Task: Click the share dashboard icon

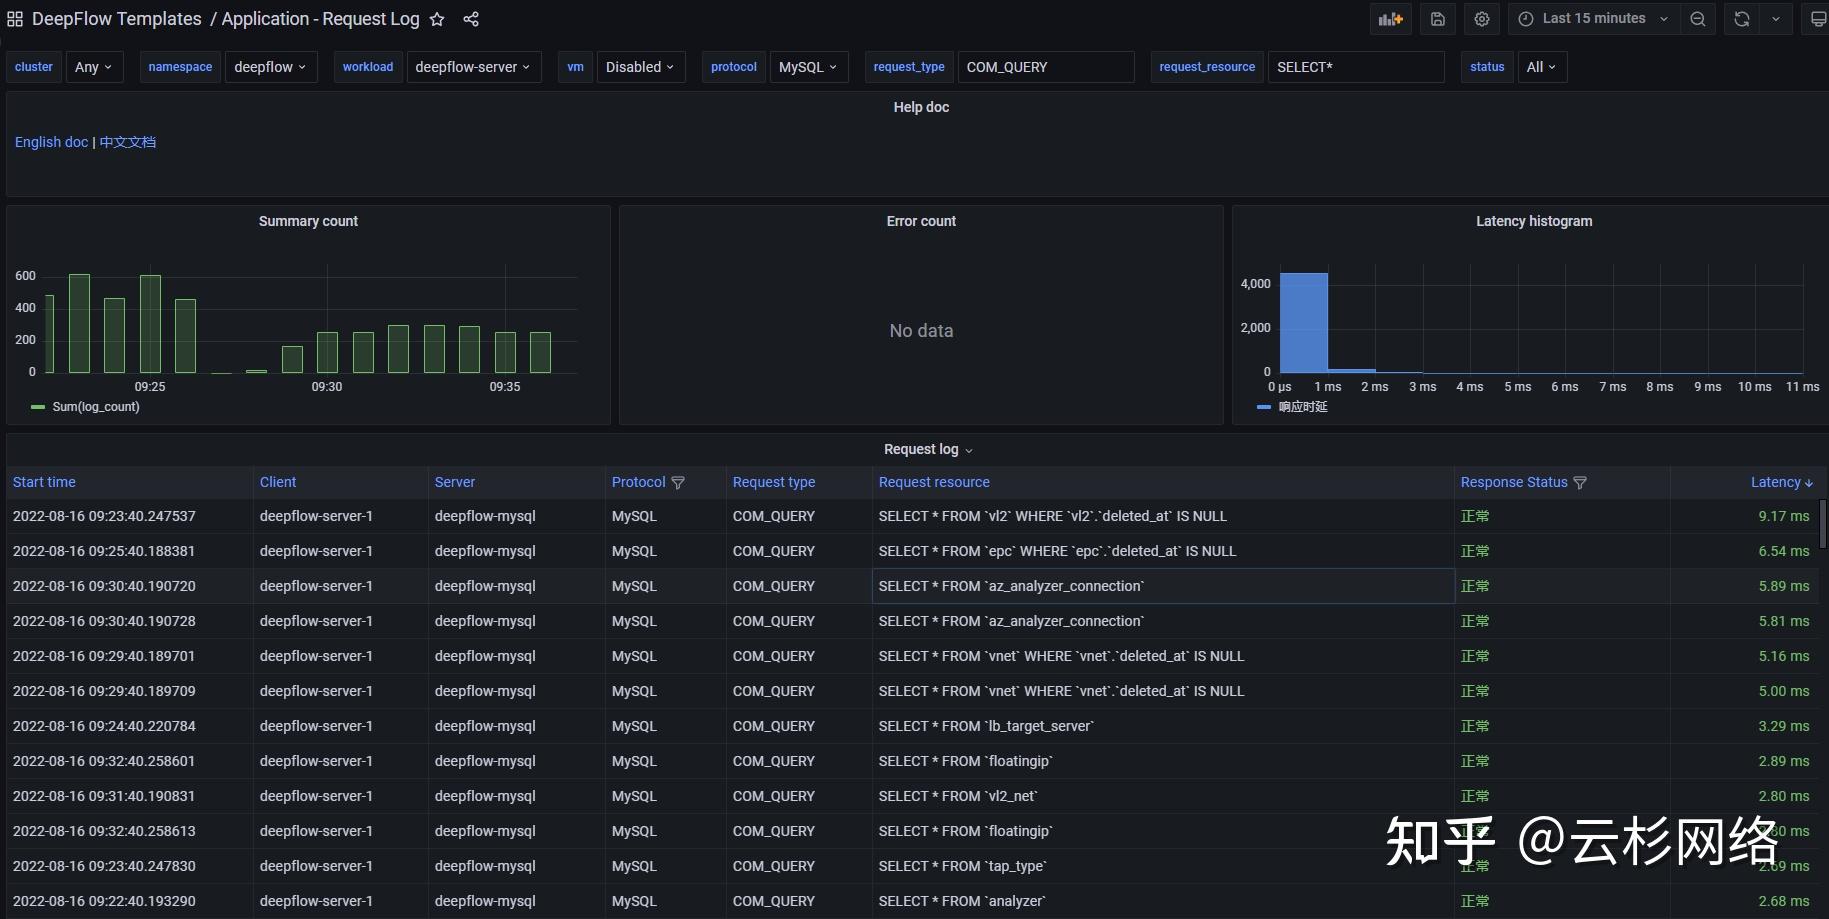Action: (471, 19)
